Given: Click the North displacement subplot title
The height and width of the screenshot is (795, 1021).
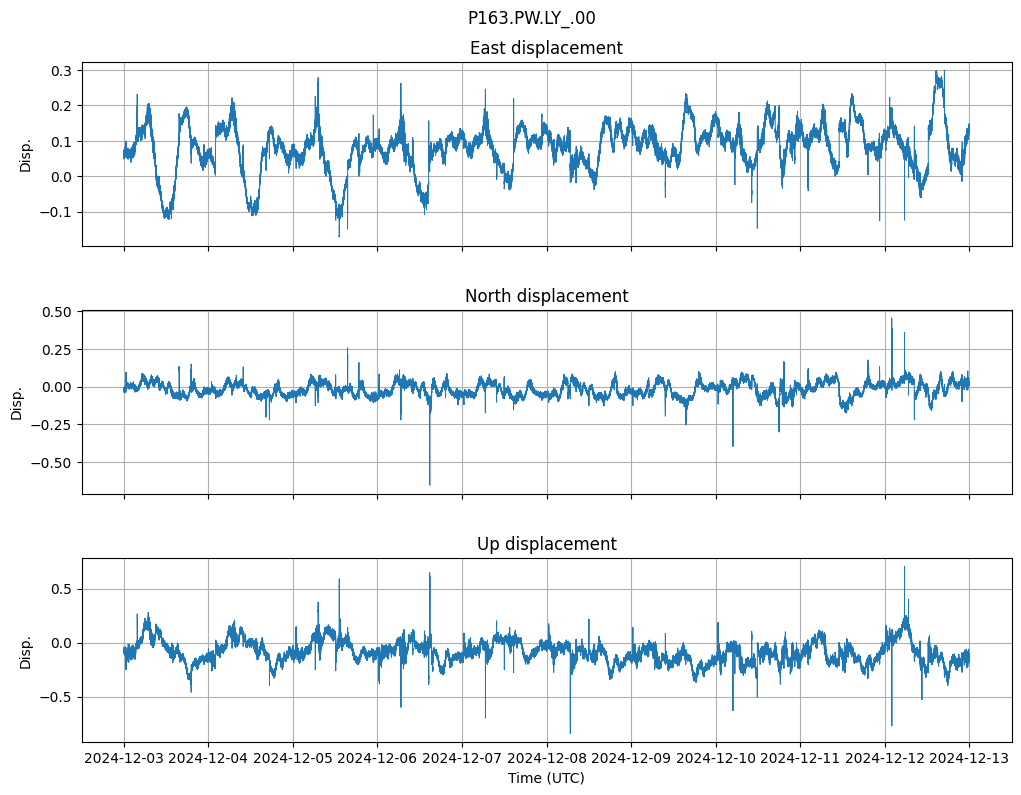Looking at the screenshot, I should (546, 296).
